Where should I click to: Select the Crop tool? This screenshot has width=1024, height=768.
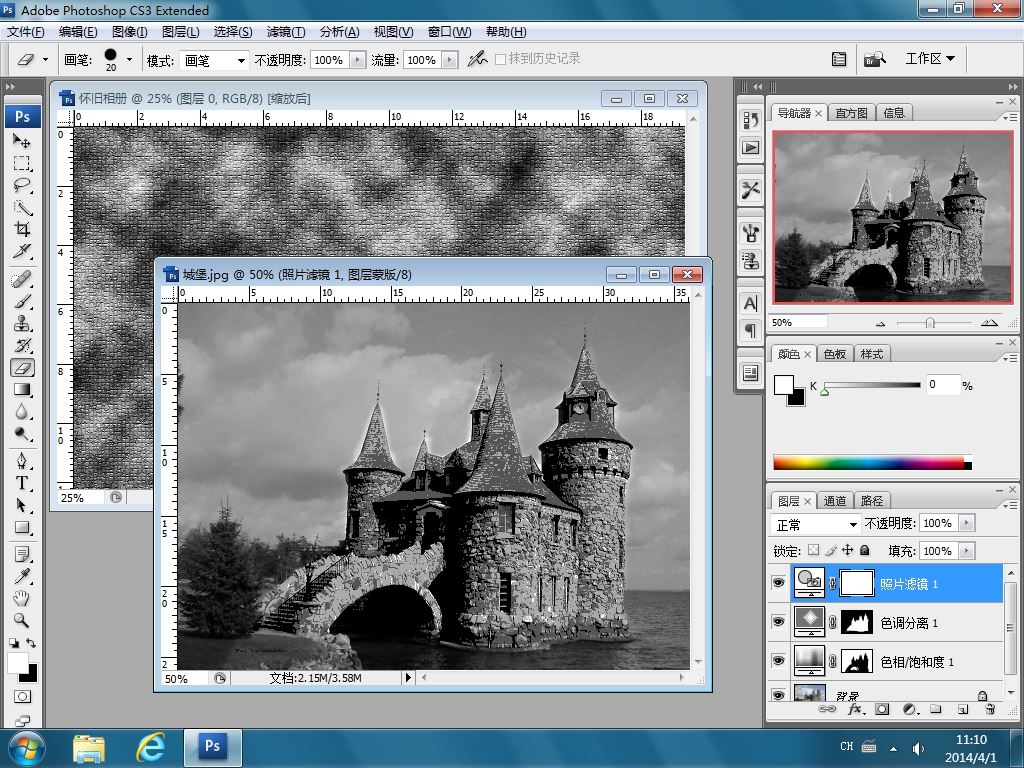[x=22, y=229]
